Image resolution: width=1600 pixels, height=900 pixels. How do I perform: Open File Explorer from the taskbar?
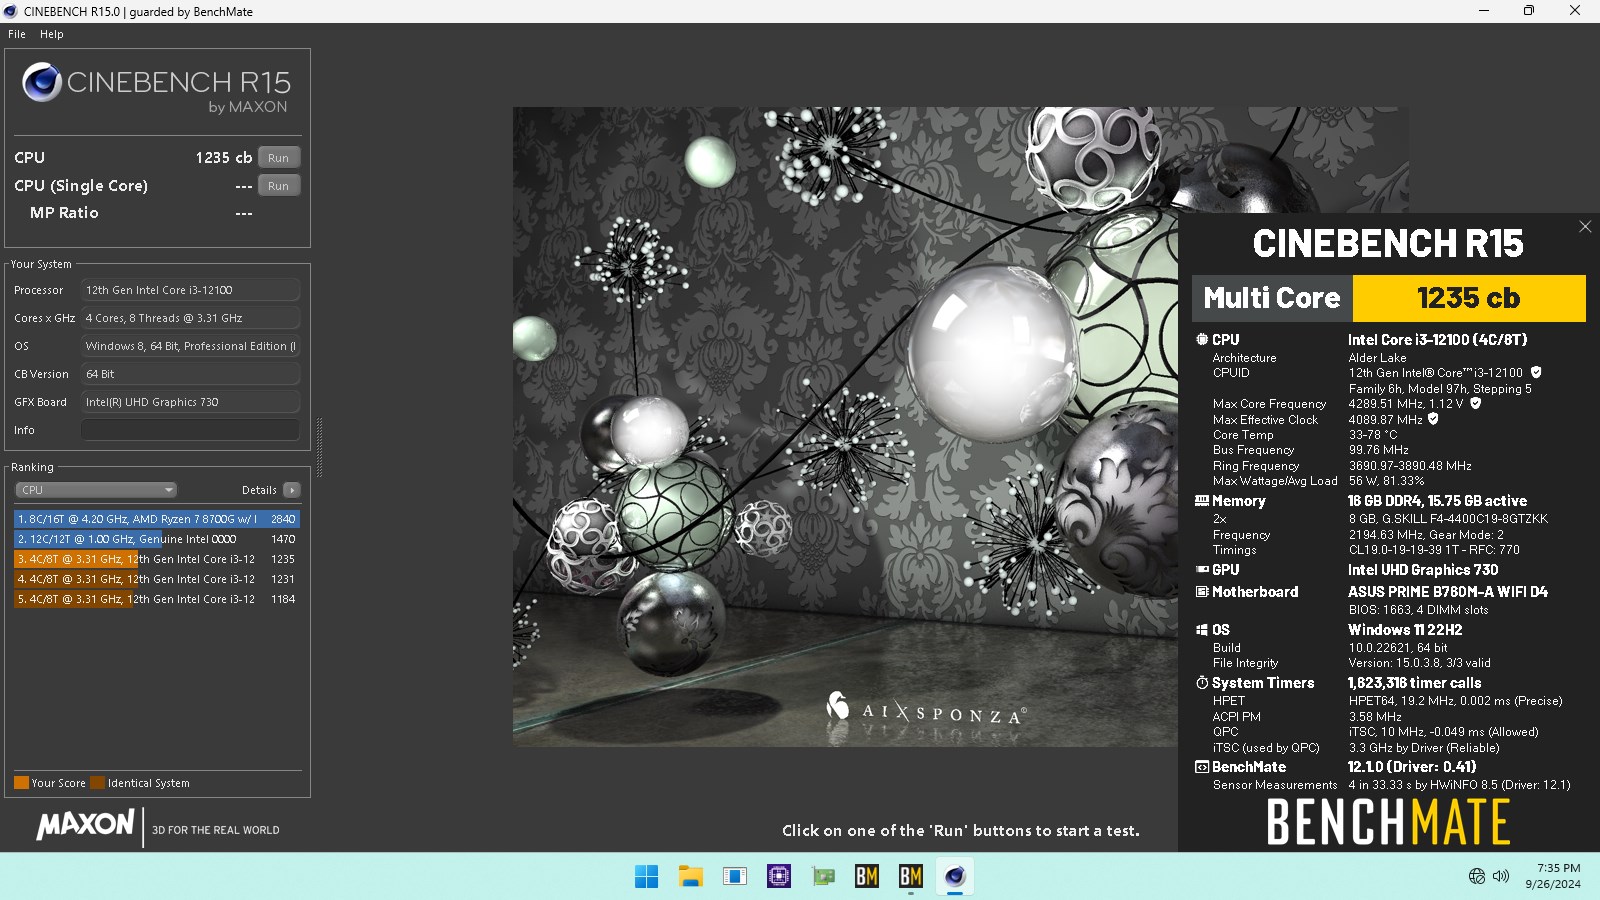click(x=690, y=876)
